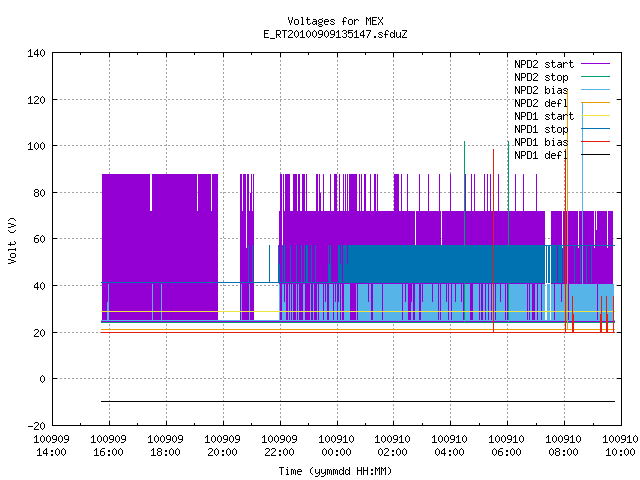Select the filename E_RT20100909135147.sfduZ
This screenshot has height=480, width=640.
[x=335, y=34]
